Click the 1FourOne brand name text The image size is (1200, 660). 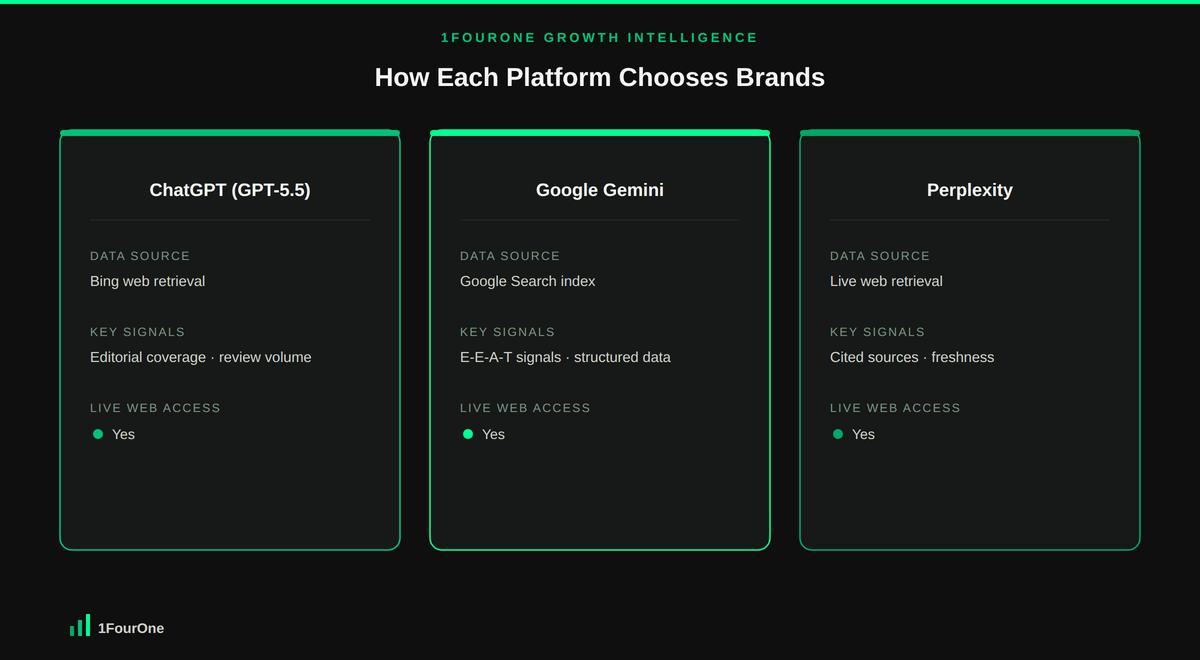tap(131, 628)
